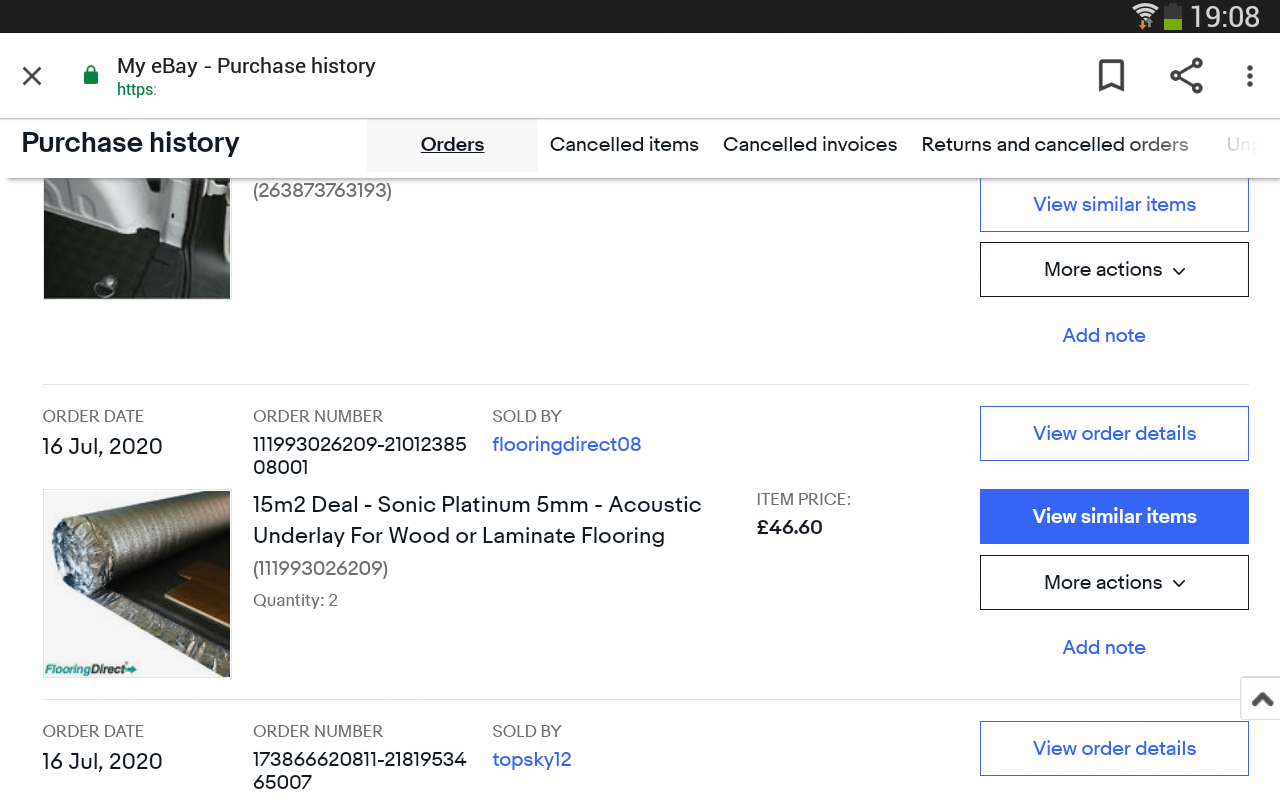Tap the page title My eBay - Purchase history

[246, 66]
